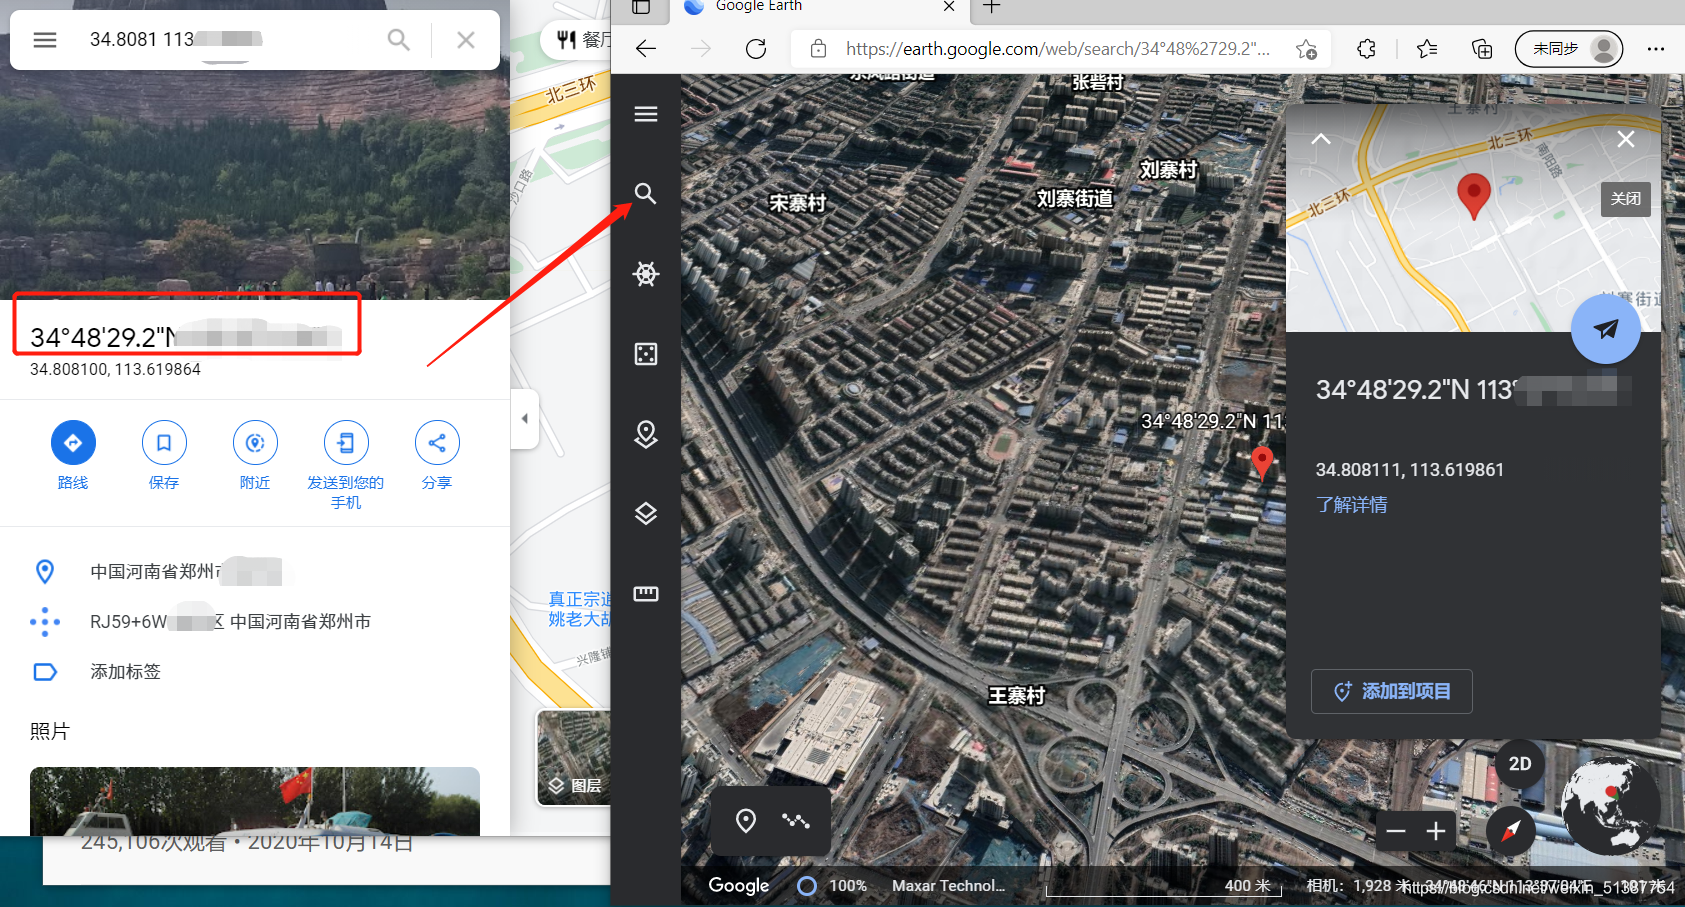Open the Edge collections icon
The height and width of the screenshot is (907, 1685).
click(1482, 49)
